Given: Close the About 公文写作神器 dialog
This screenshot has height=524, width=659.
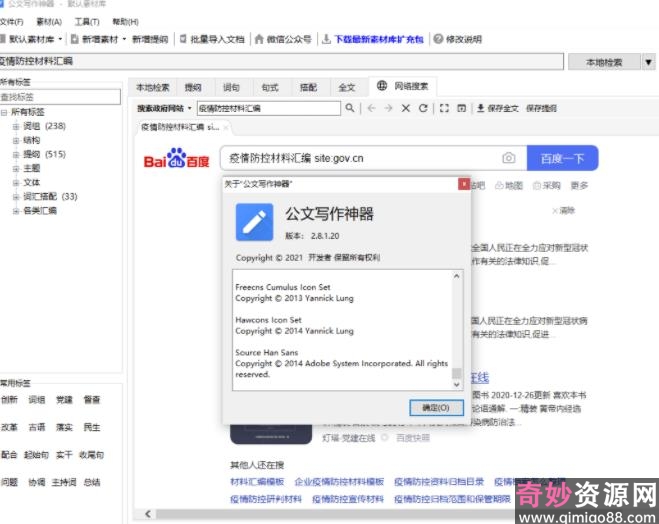Looking at the screenshot, I should click(x=464, y=184).
